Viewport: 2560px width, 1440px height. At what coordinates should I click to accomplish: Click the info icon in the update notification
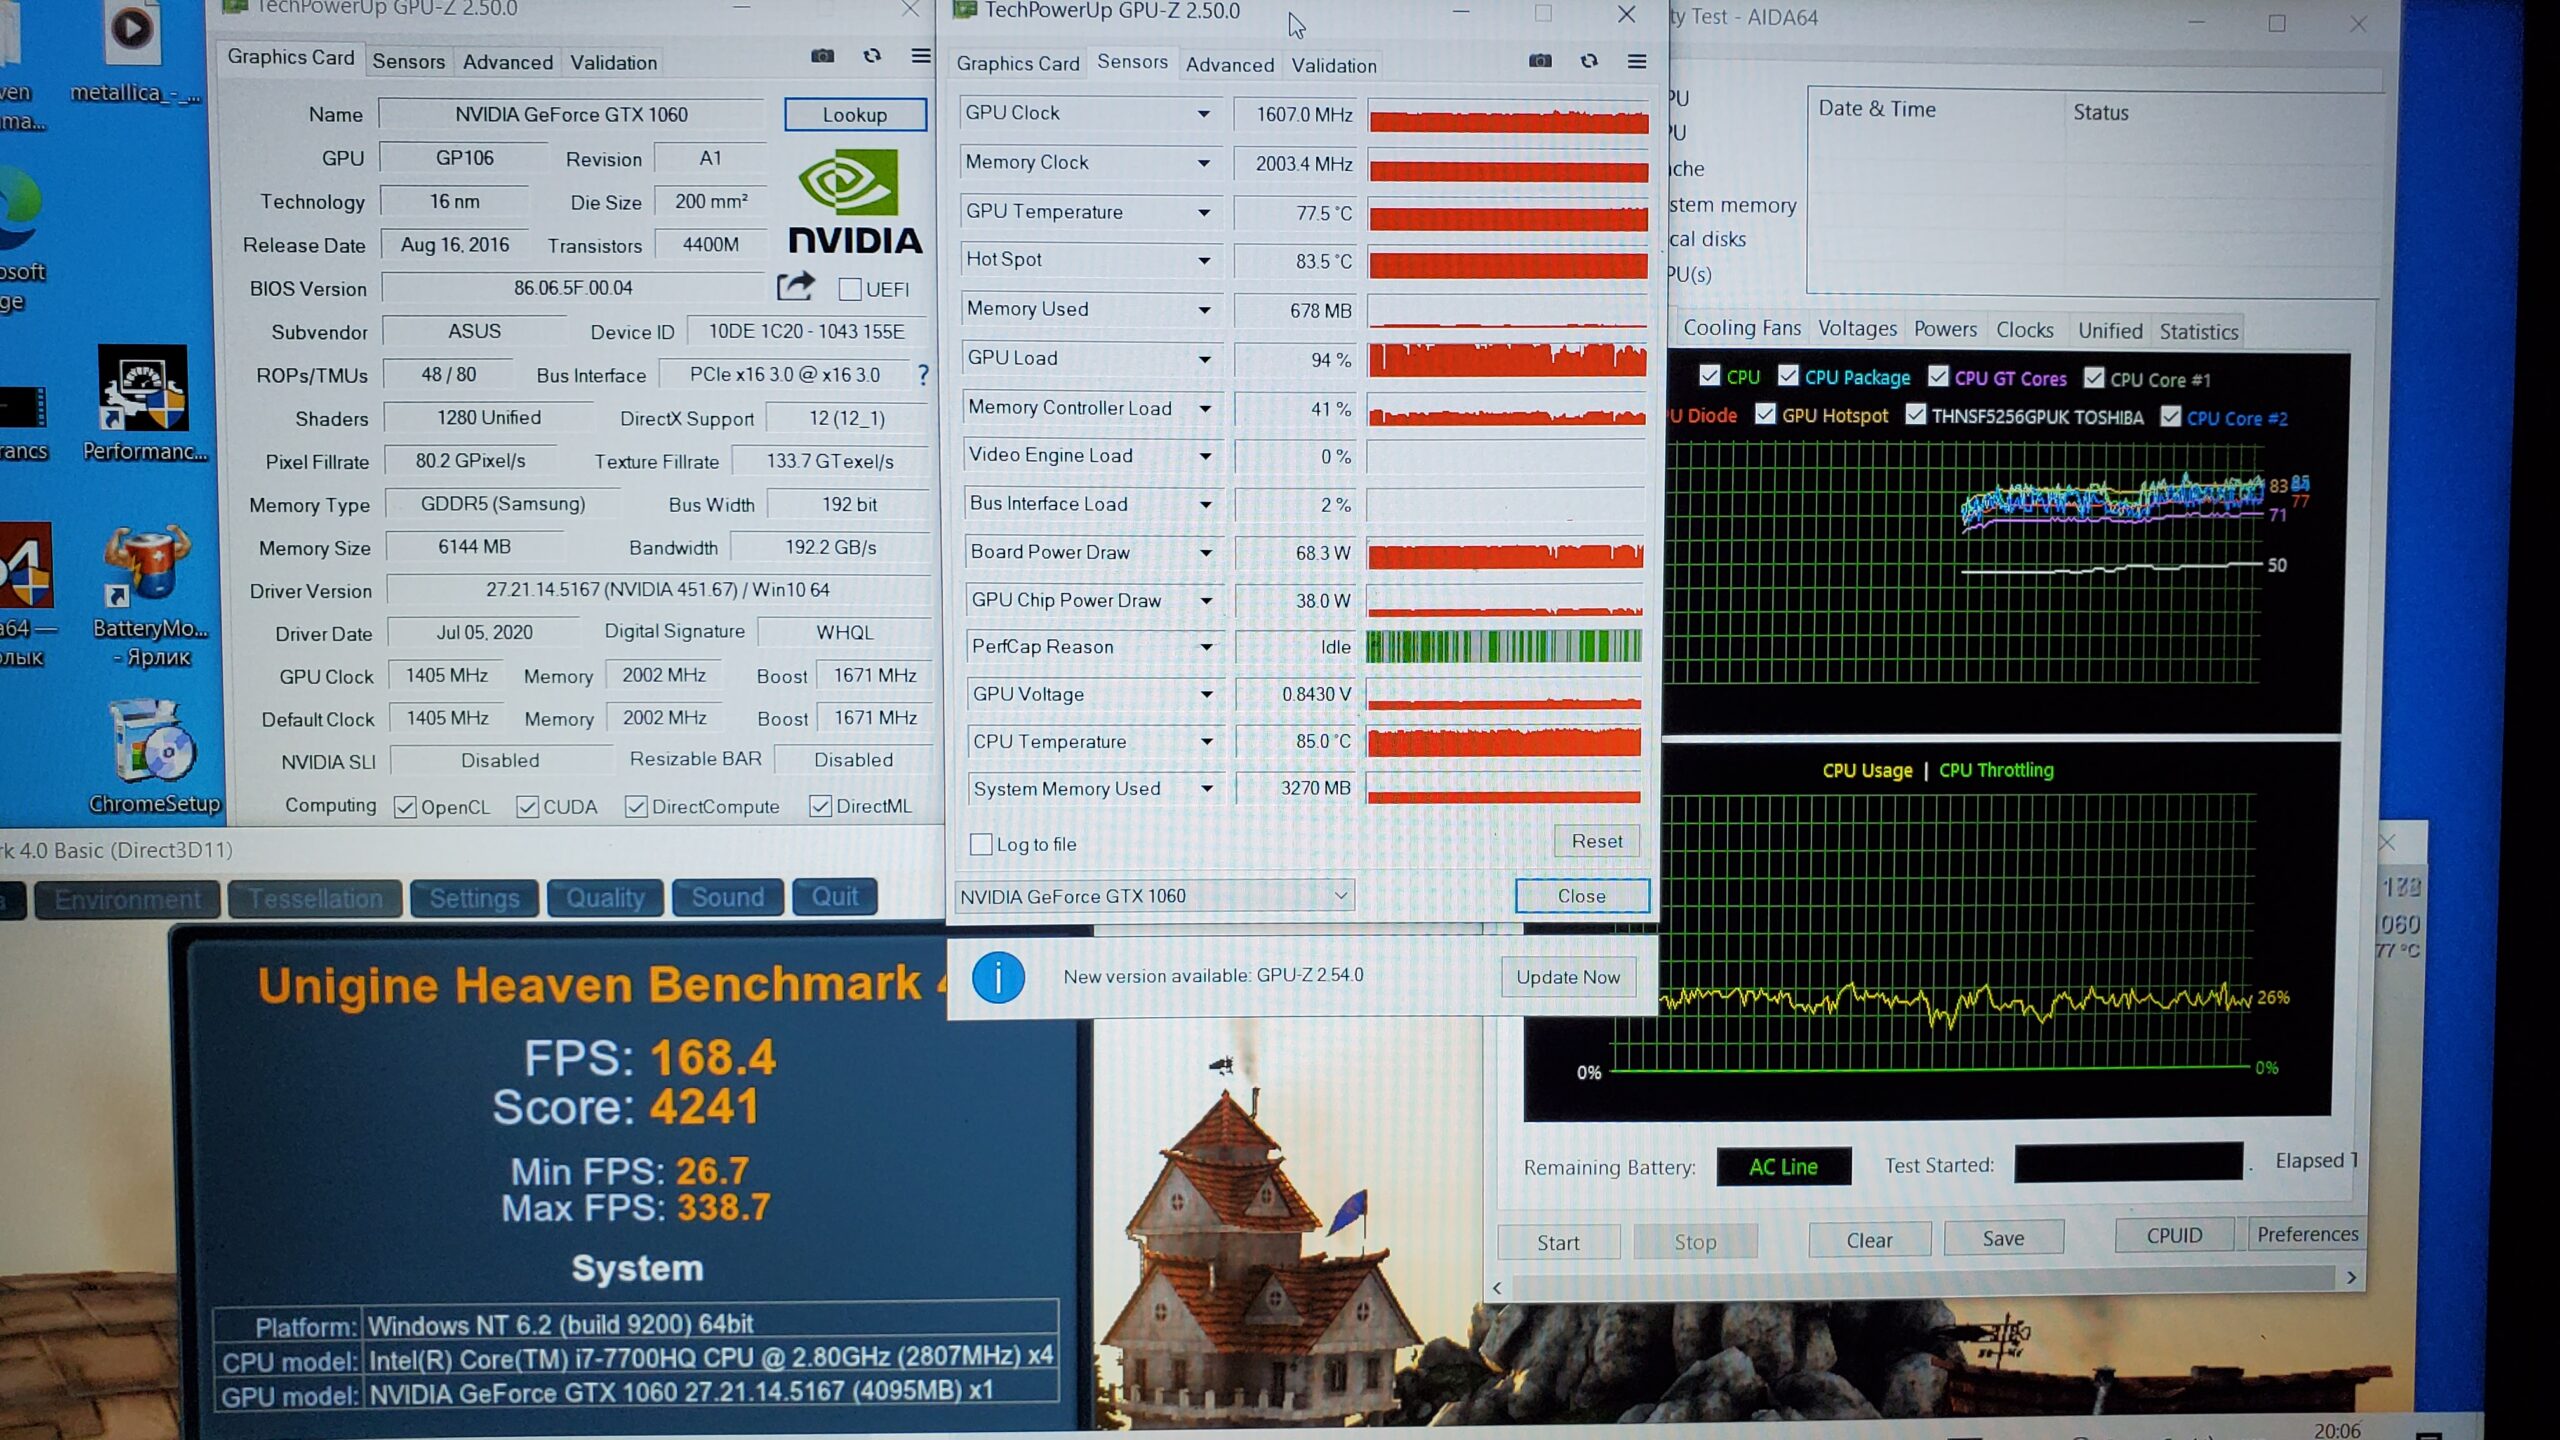tap(998, 977)
